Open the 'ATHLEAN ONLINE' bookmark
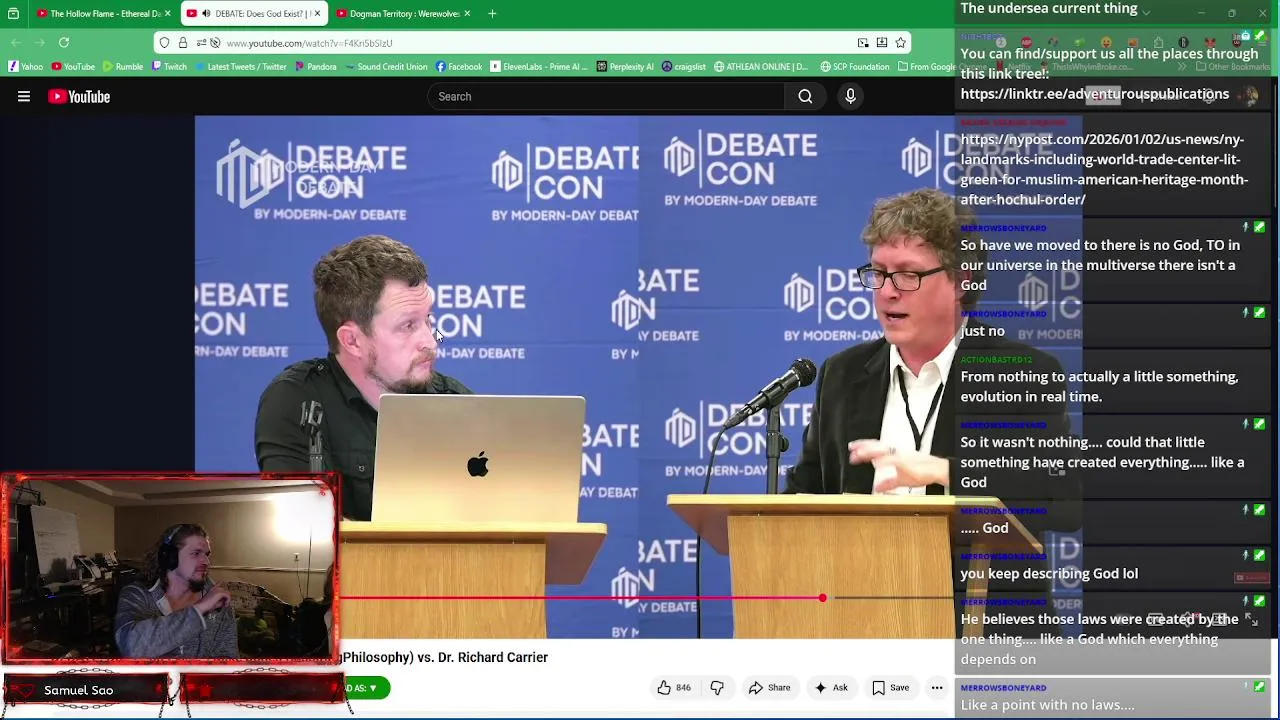 tap(760, 67)
